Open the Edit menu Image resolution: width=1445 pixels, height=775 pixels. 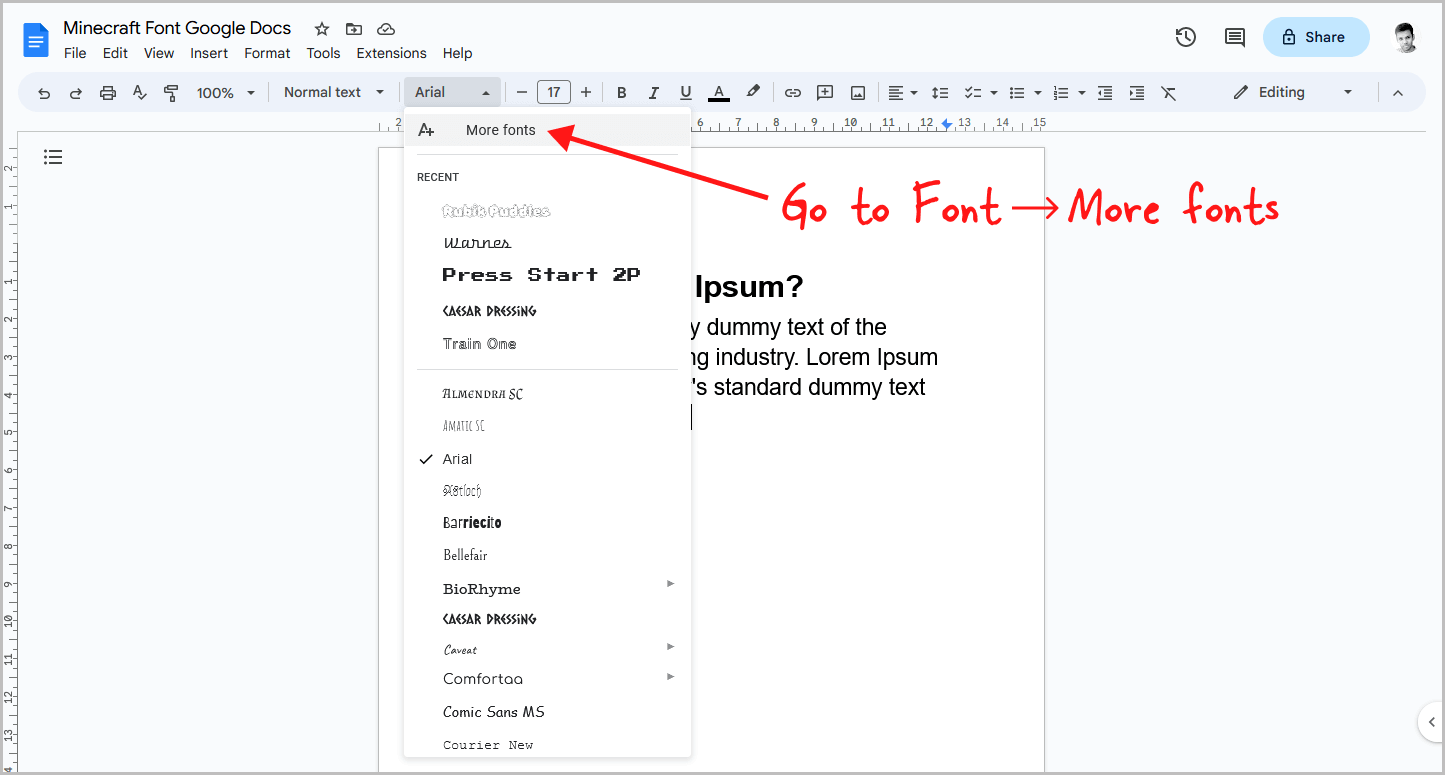[115, 53]
